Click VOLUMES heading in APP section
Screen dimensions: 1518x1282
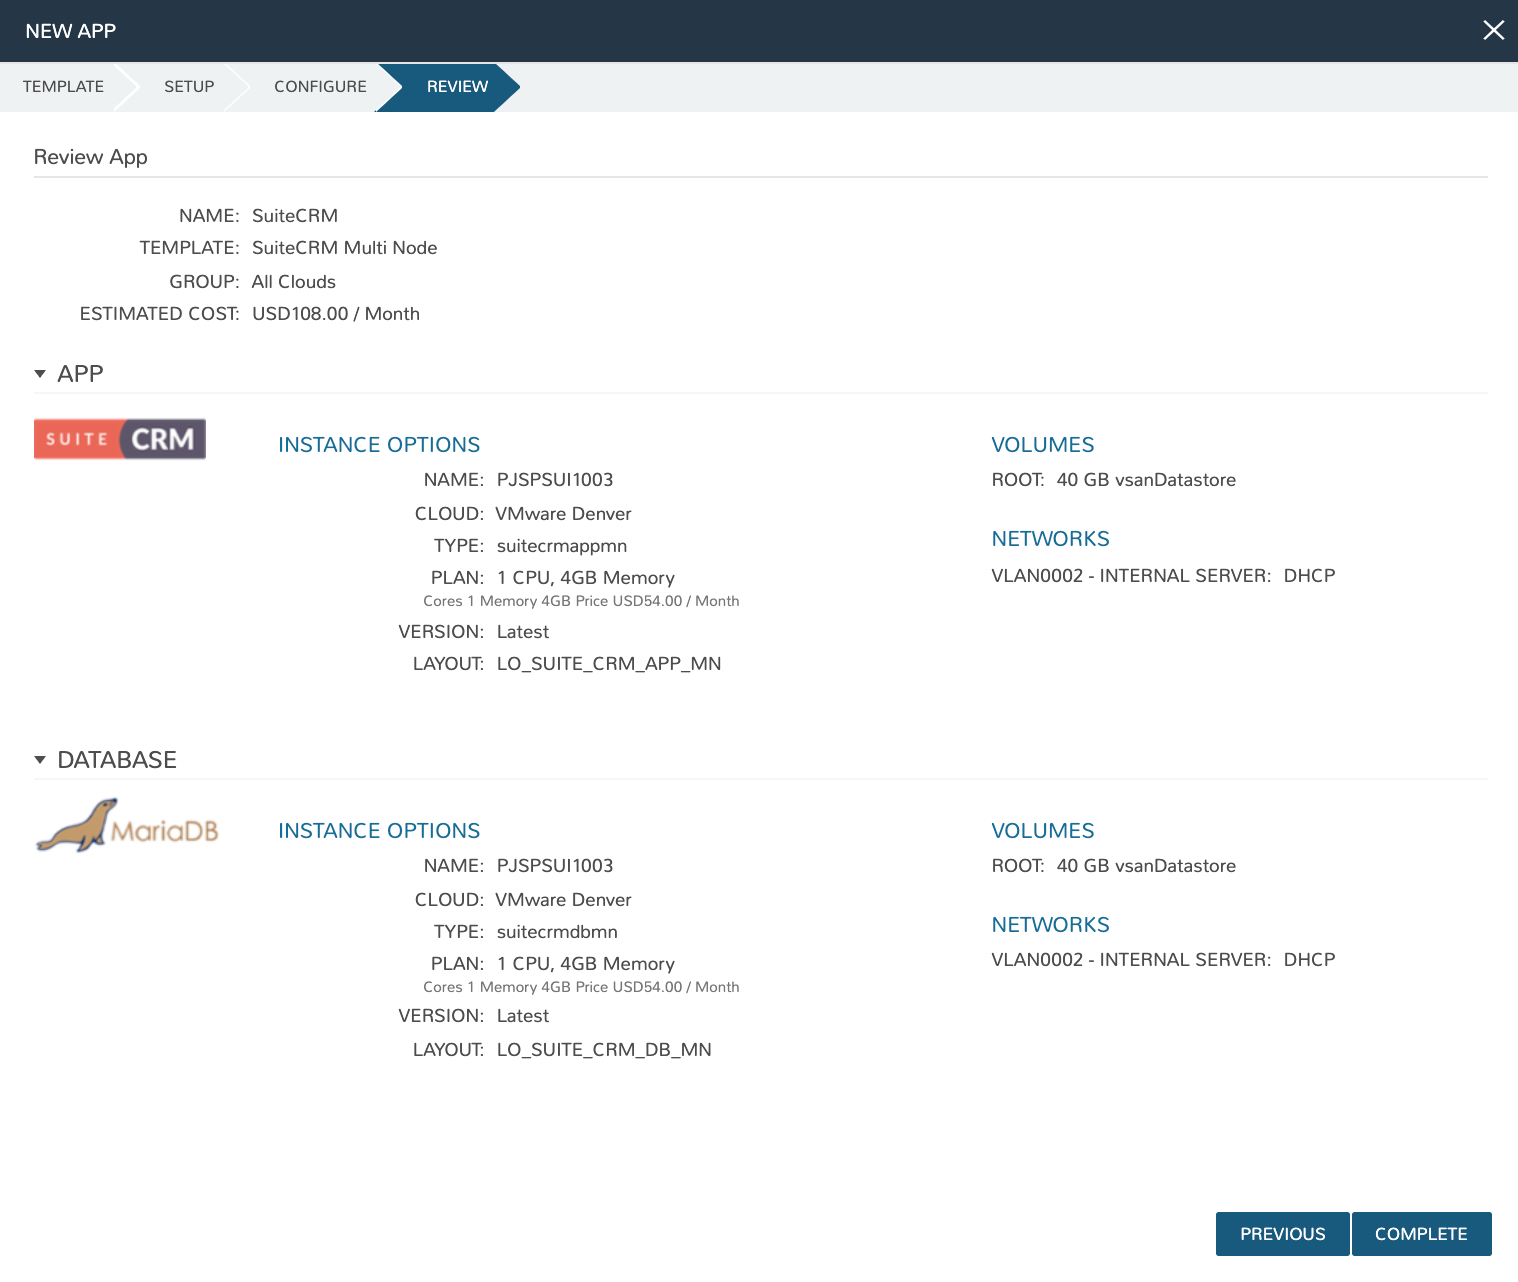pos(1042,445)
